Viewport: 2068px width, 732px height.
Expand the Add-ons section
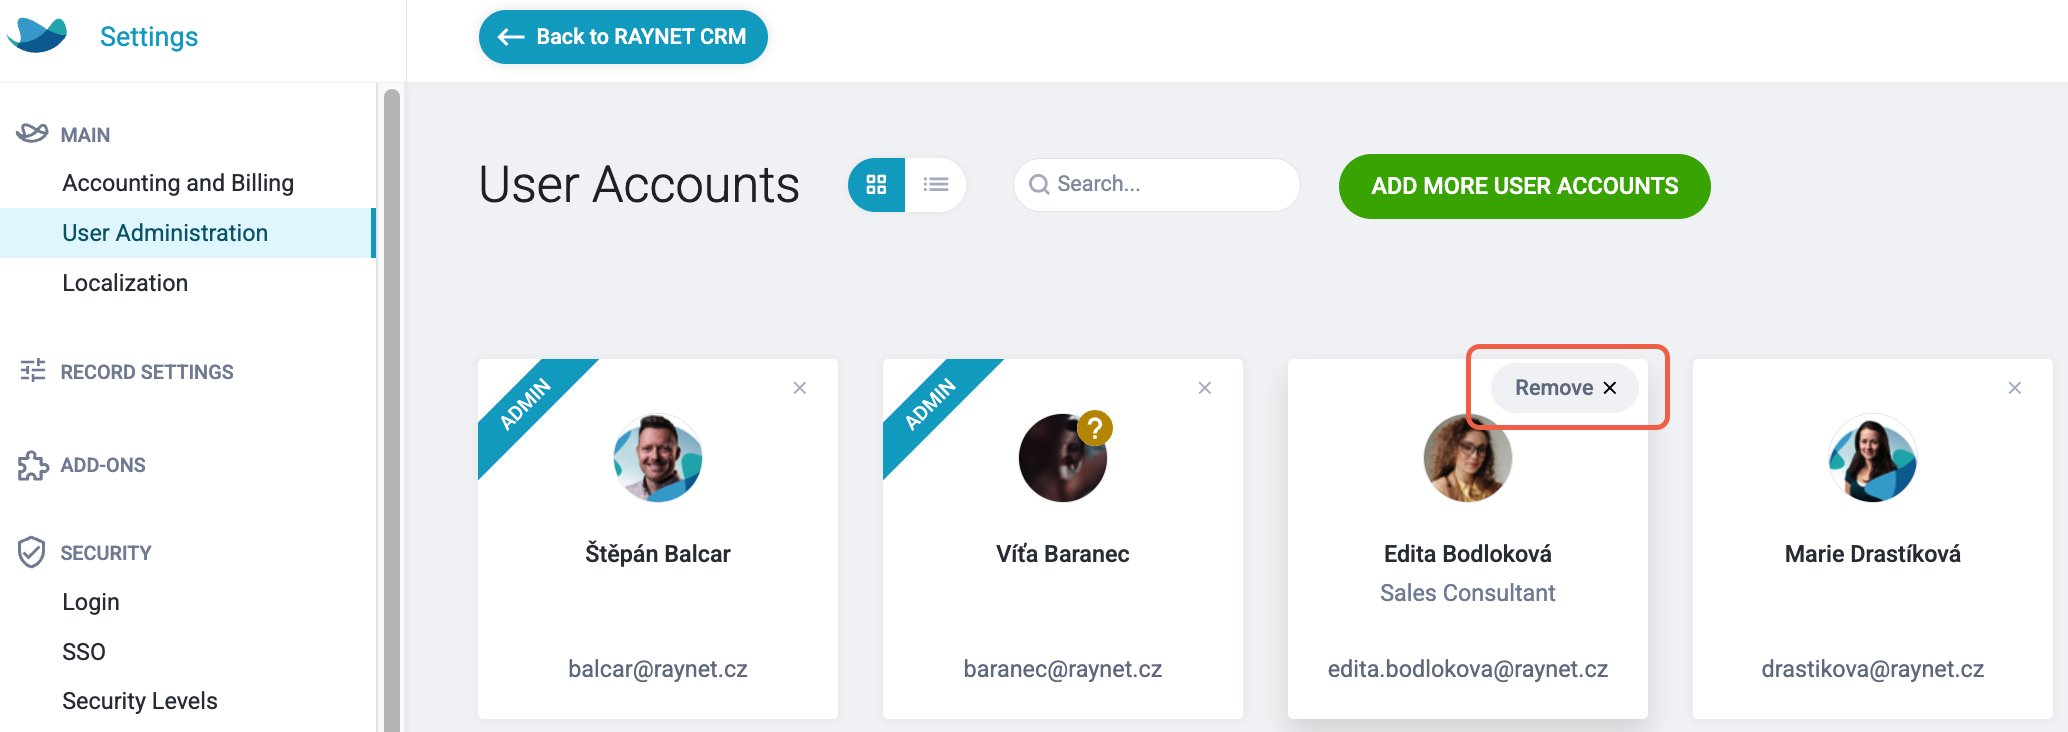(x=103, y=465)
